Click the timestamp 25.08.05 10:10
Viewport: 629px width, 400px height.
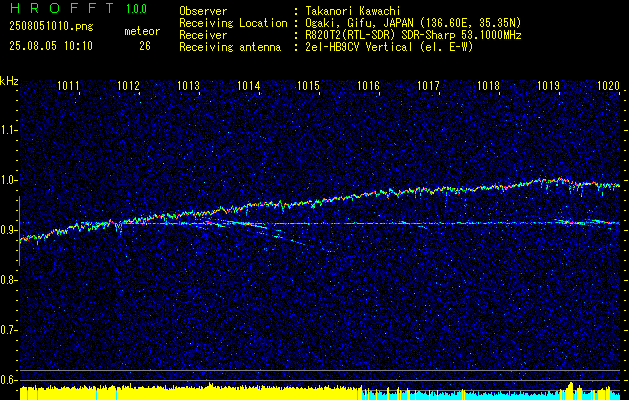[x=51, y=46]
